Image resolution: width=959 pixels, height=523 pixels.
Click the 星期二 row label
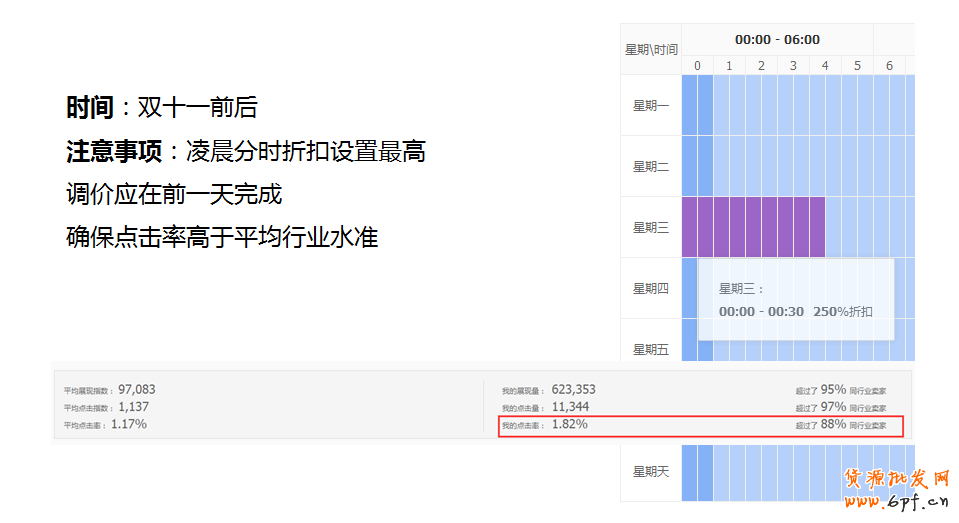651,167
